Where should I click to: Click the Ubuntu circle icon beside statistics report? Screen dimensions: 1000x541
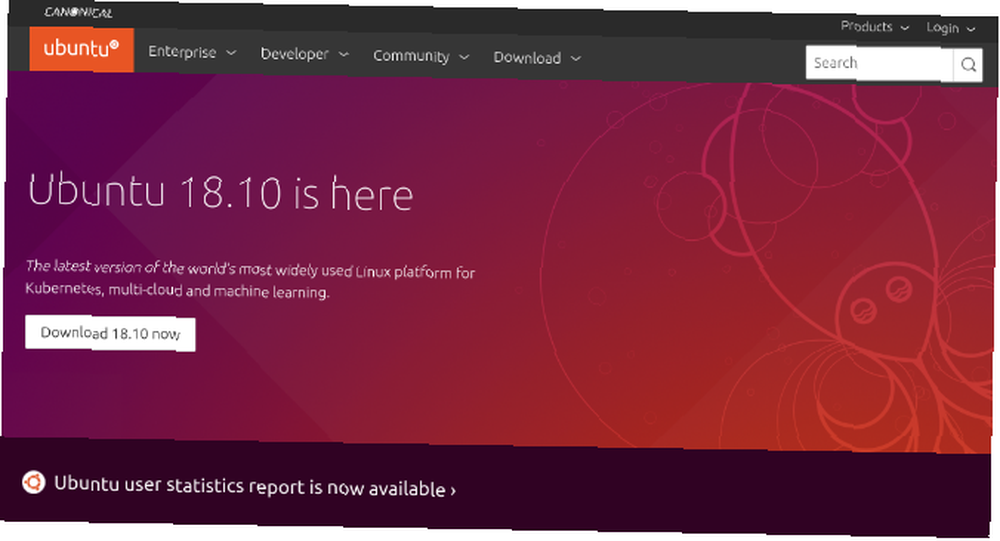[34, 482]
